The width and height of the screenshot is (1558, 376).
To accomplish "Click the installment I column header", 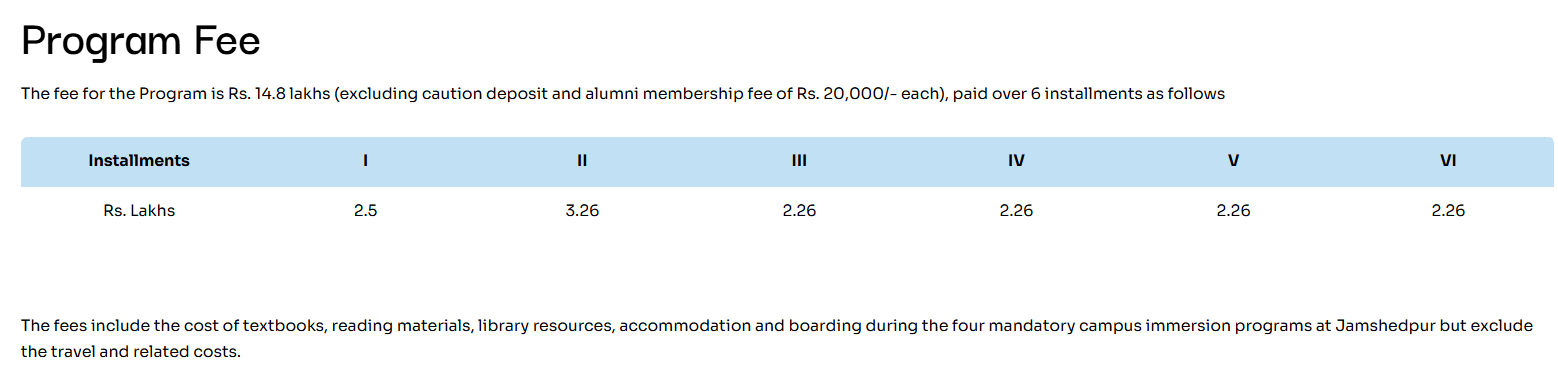I will (x=365, y=160).
